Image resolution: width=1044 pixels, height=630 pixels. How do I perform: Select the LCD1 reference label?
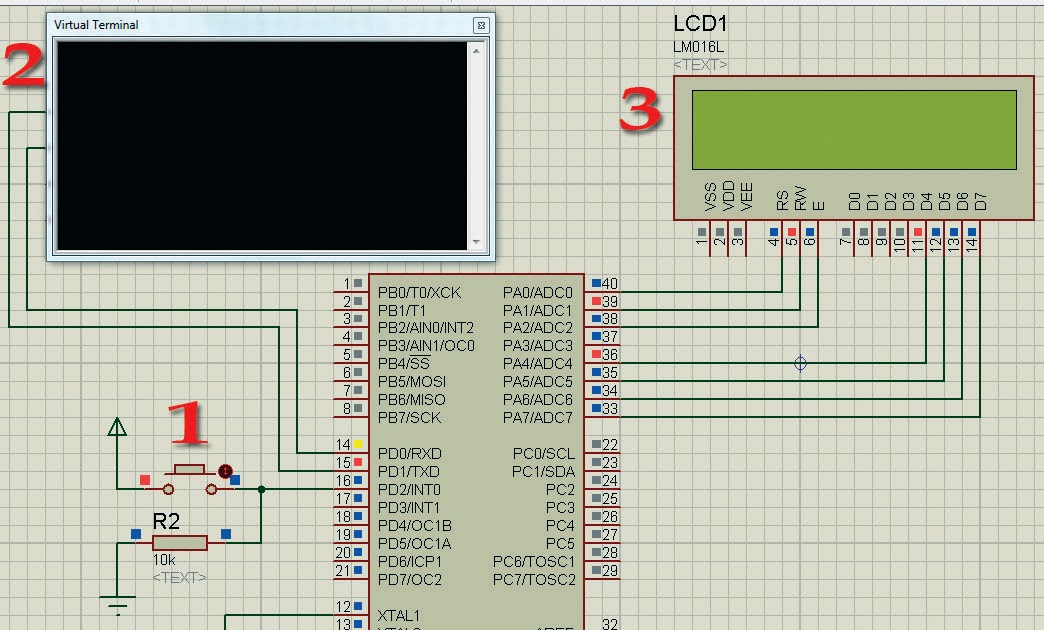point(700,24)
